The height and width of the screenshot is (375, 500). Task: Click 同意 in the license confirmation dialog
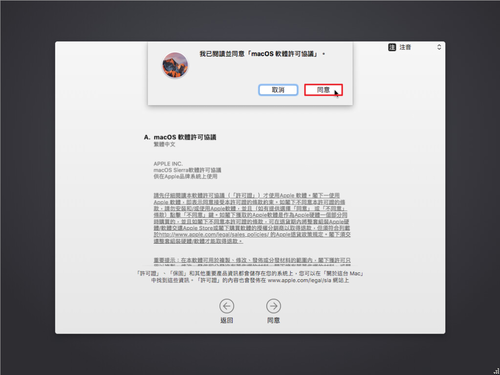[x=323, y=90]
